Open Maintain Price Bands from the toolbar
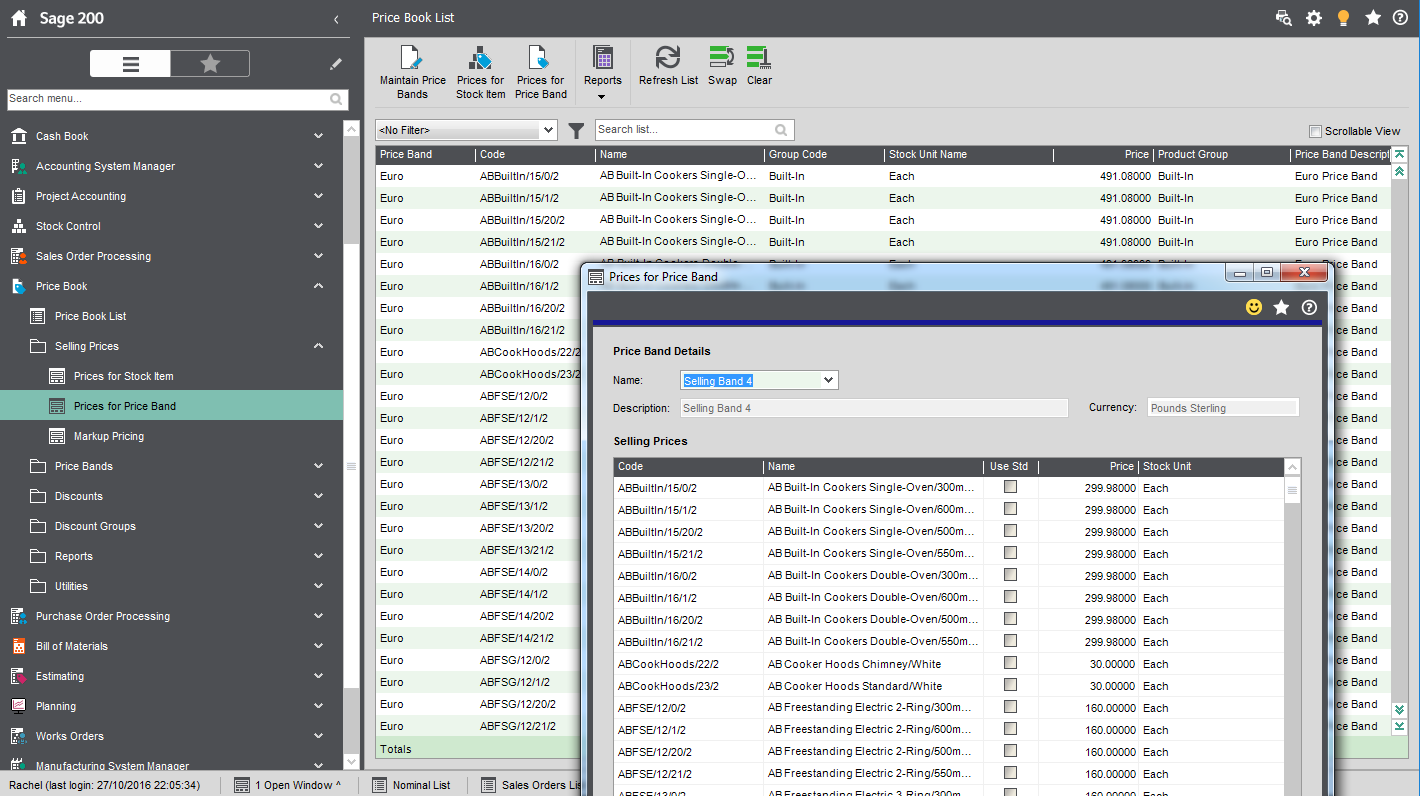This screenshot has height=796, width=1420. pos(412,72)
